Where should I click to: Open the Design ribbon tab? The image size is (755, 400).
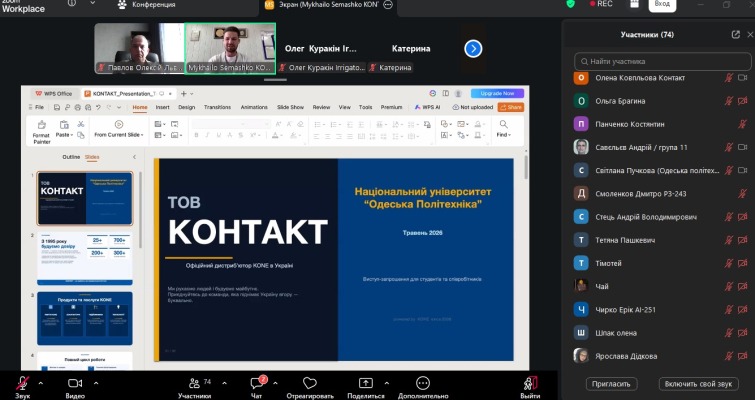coord(186,107)
